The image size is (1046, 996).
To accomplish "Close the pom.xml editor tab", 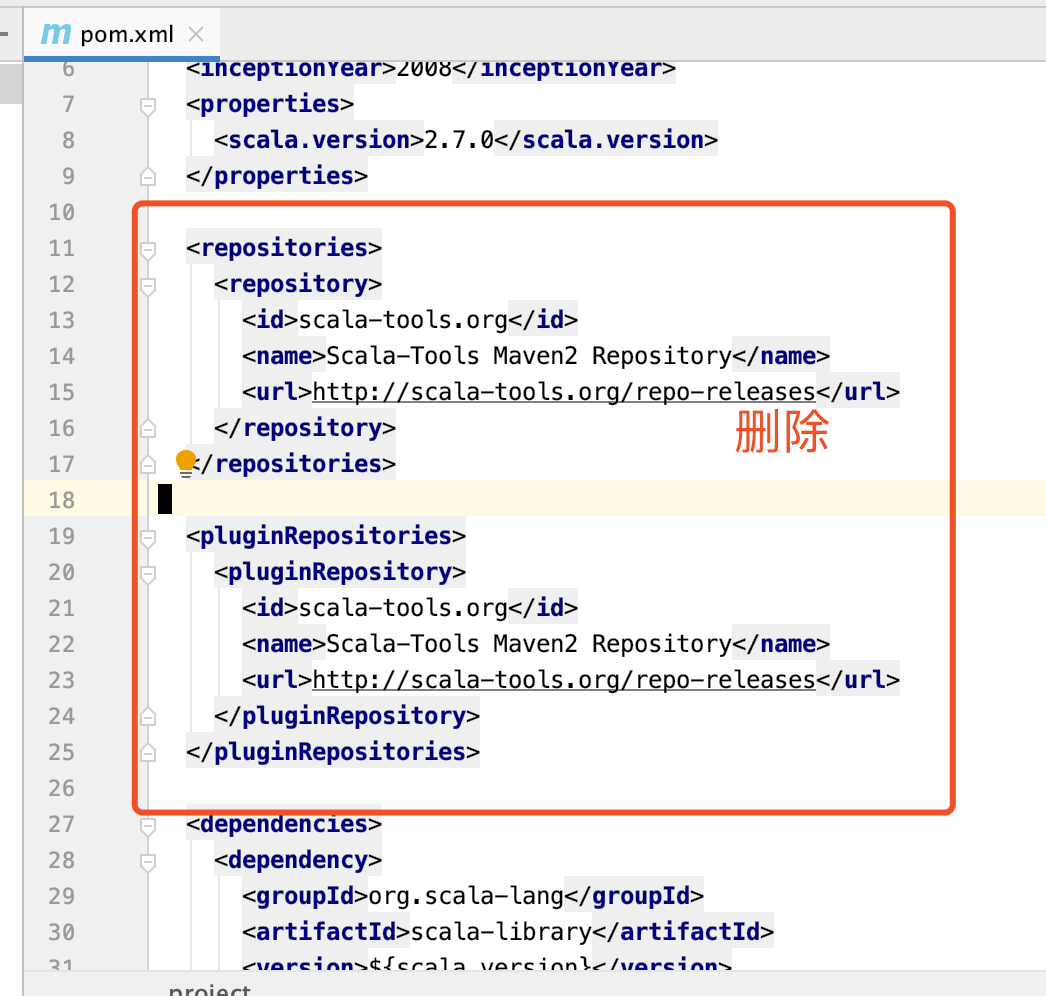I will click(x=197, y=34).
